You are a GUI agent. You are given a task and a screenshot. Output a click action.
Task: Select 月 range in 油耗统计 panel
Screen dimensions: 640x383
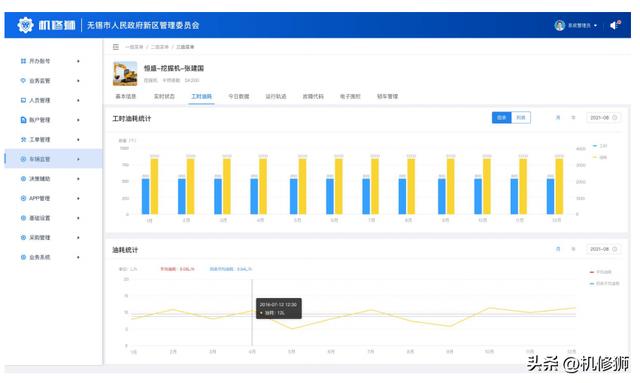coord(558,249)
